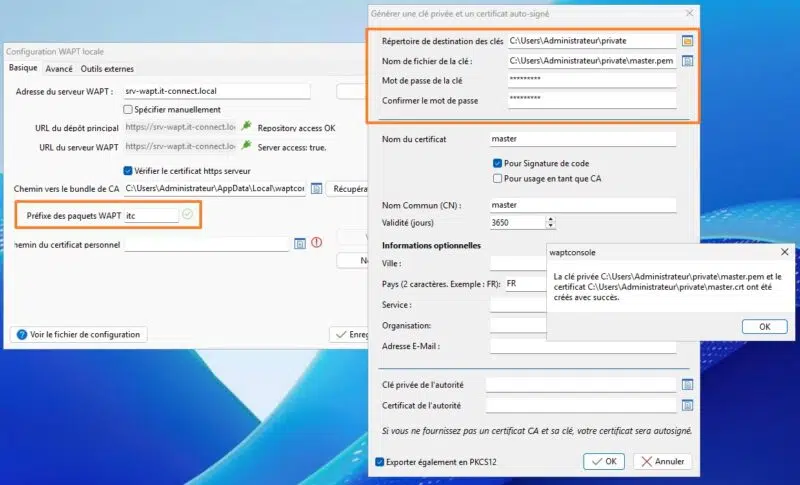Open the Outils externes tab
Screen dimensions: 800x485
pos(107,69)
